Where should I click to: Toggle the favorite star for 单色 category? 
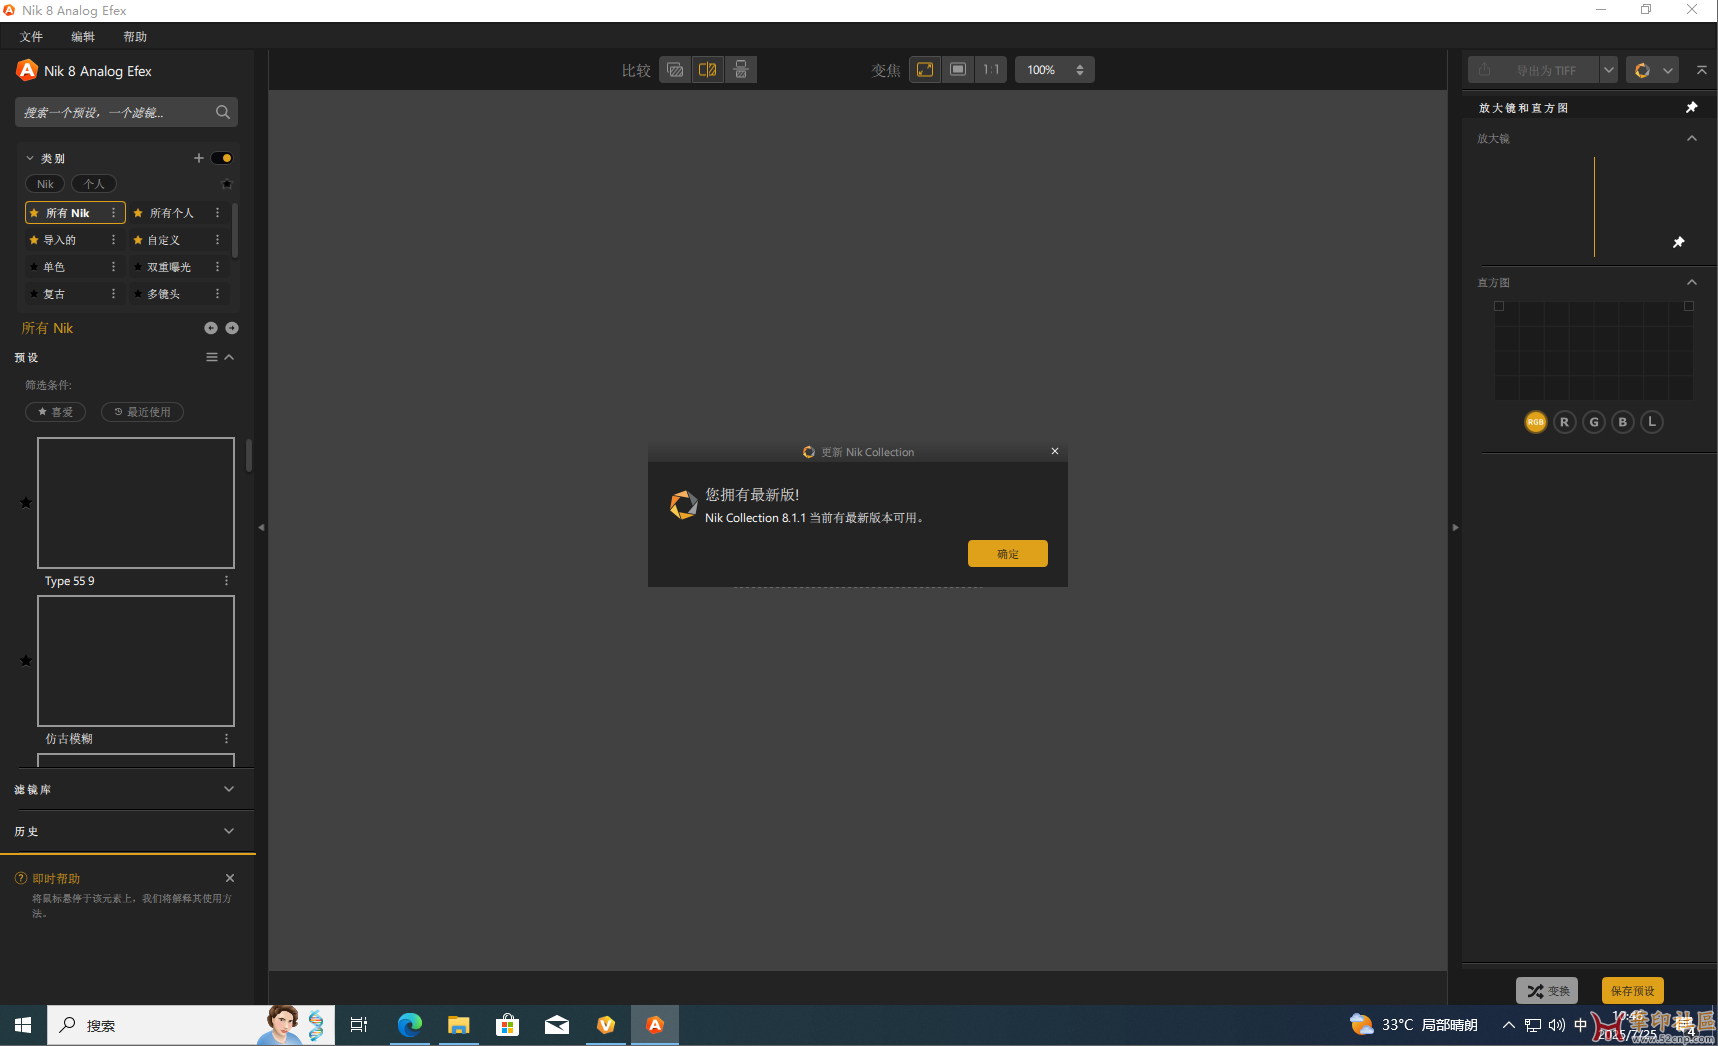34,267
